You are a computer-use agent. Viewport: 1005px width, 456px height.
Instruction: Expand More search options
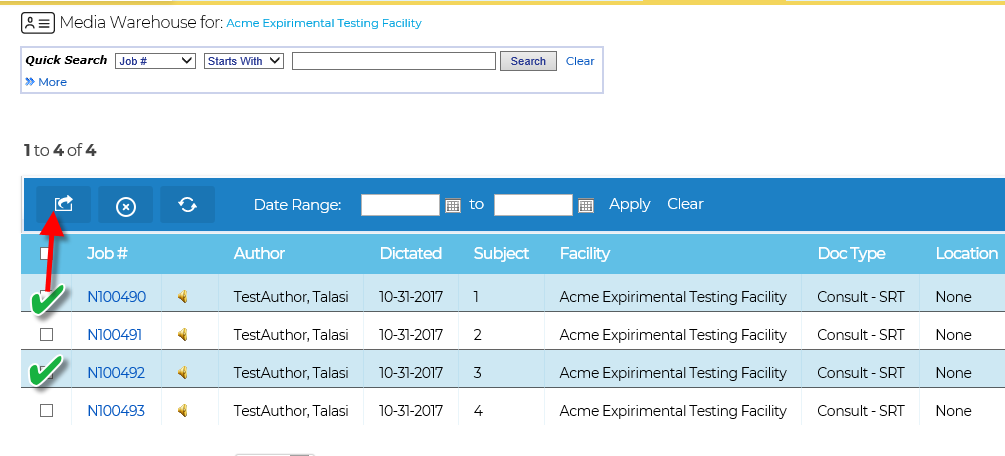tap(46, 82)
